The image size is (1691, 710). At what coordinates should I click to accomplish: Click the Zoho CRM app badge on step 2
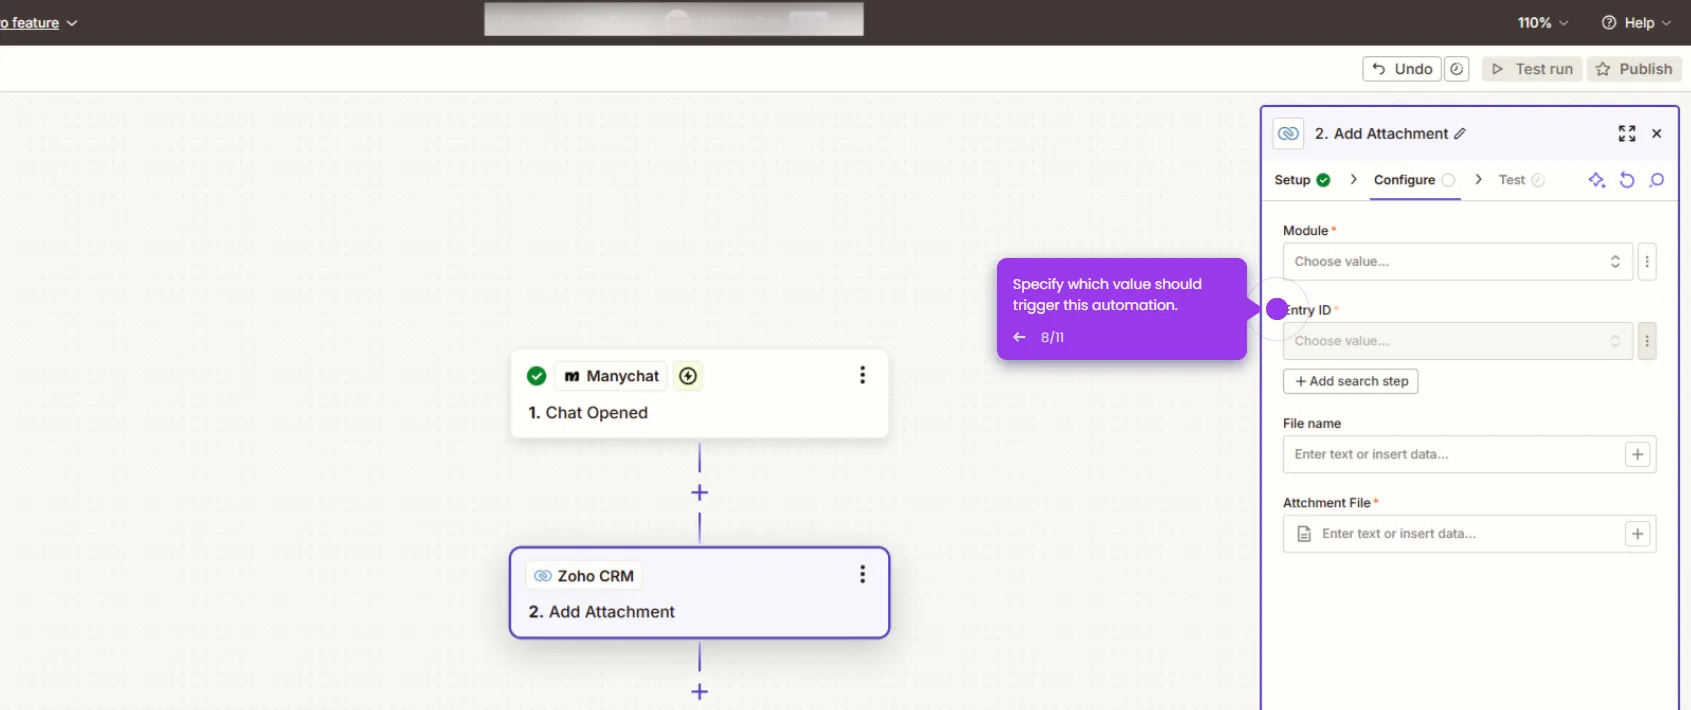tap(584, 576)
